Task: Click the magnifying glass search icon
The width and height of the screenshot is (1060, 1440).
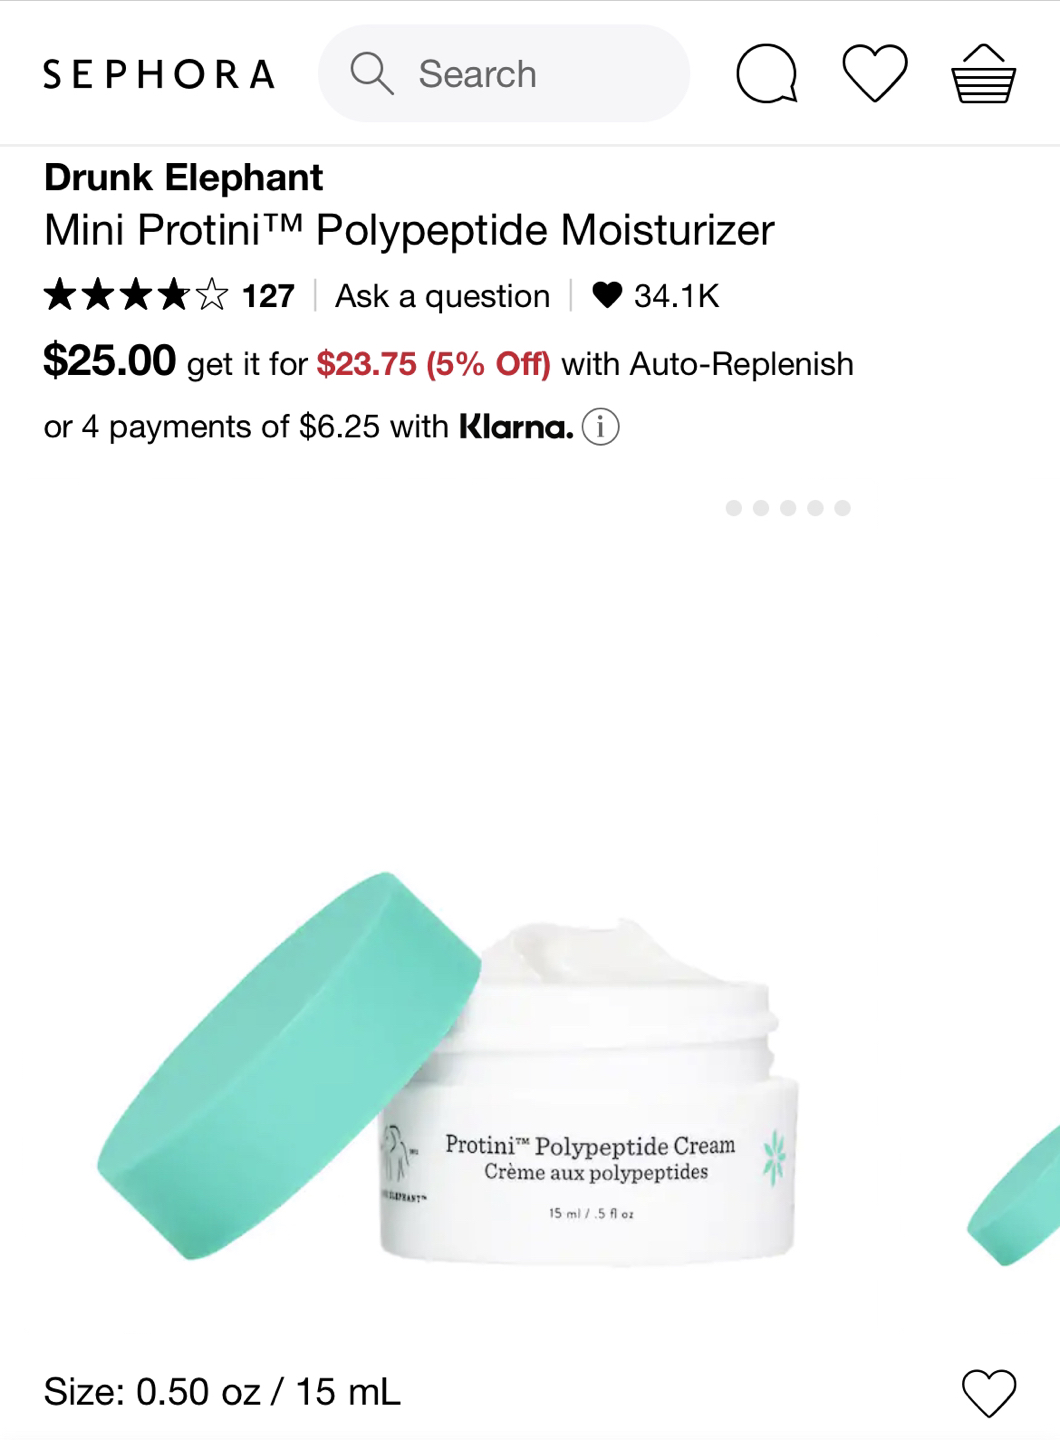Action: point(371,74)
